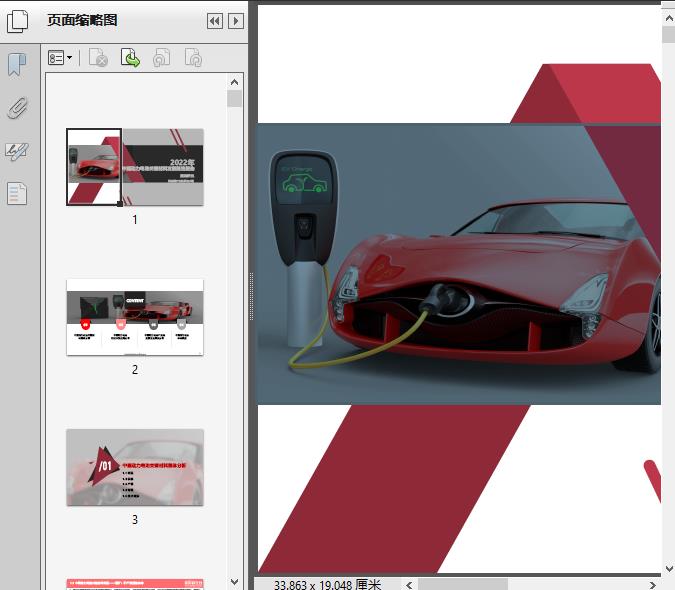Open the page thumbnails panel icon

pyautogui.click(x=18, y=21)
